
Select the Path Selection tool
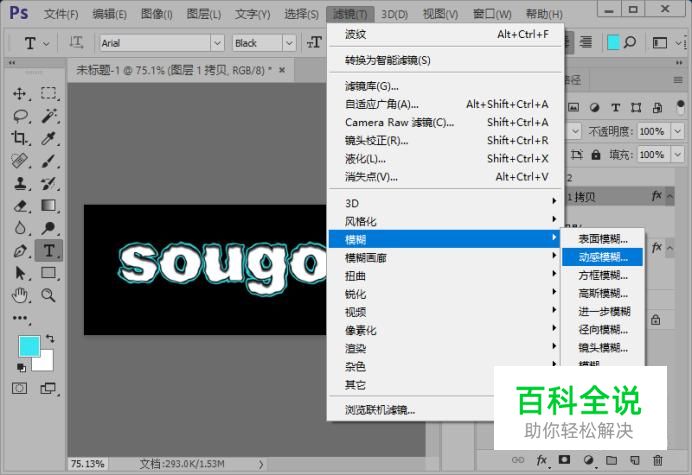pyautogui.click(x=20, y=273)
